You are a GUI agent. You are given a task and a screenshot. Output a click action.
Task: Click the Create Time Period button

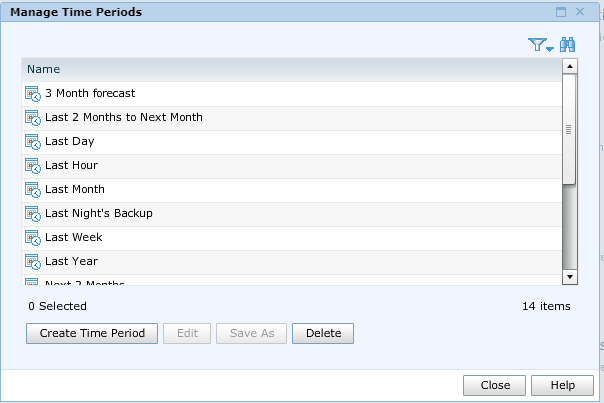(x=92, y=333)
